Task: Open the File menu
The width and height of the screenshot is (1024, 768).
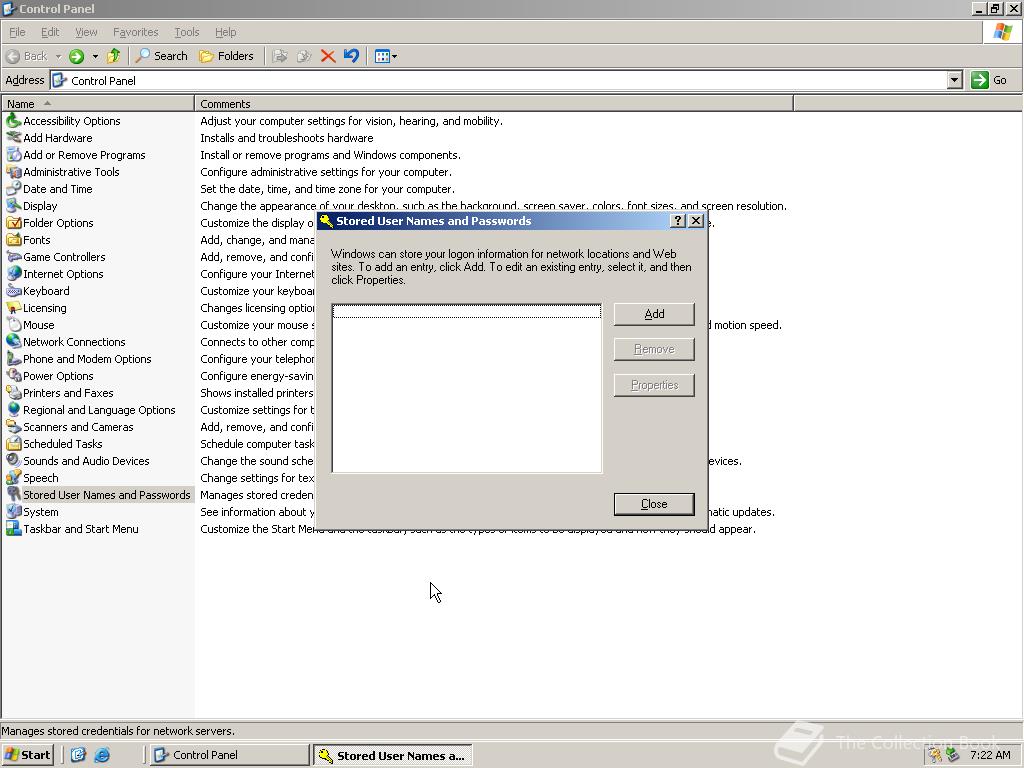Action: 17,32
